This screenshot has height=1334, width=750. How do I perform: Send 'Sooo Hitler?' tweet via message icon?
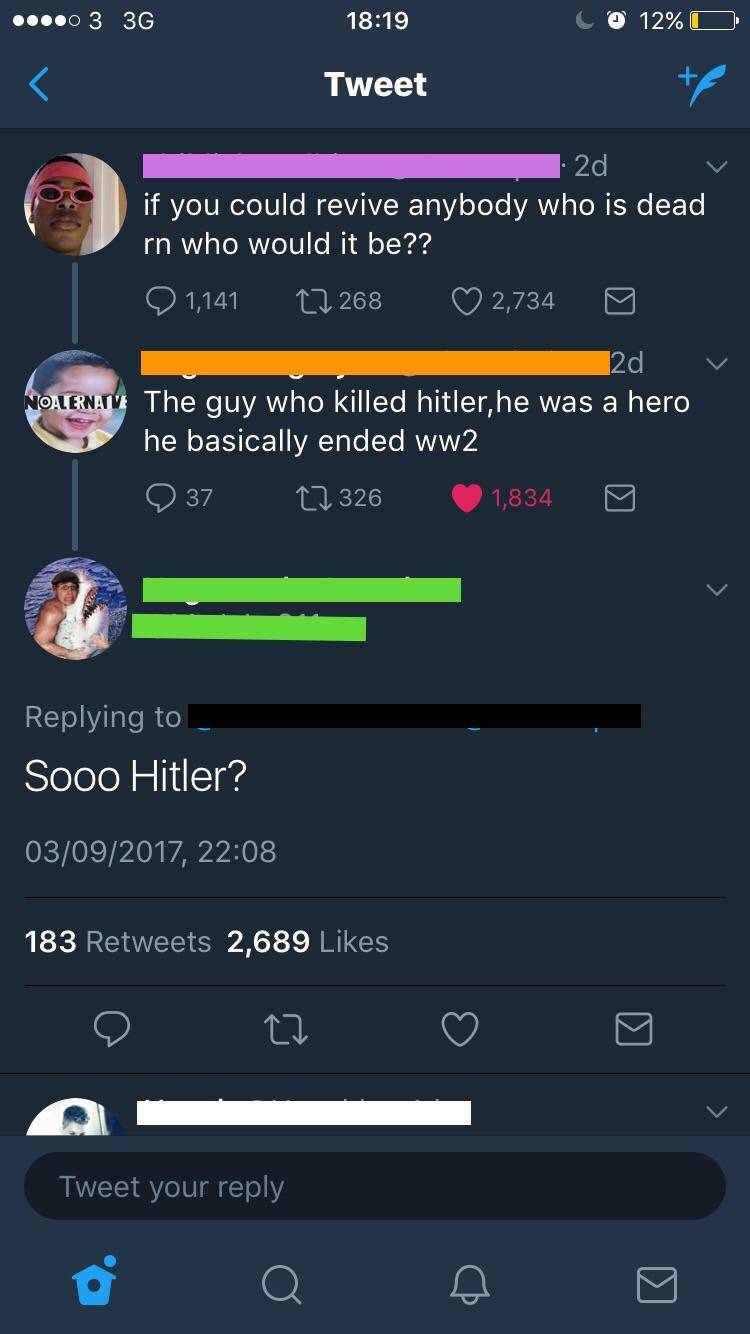pyautogui.click(x=633, y=1028)
